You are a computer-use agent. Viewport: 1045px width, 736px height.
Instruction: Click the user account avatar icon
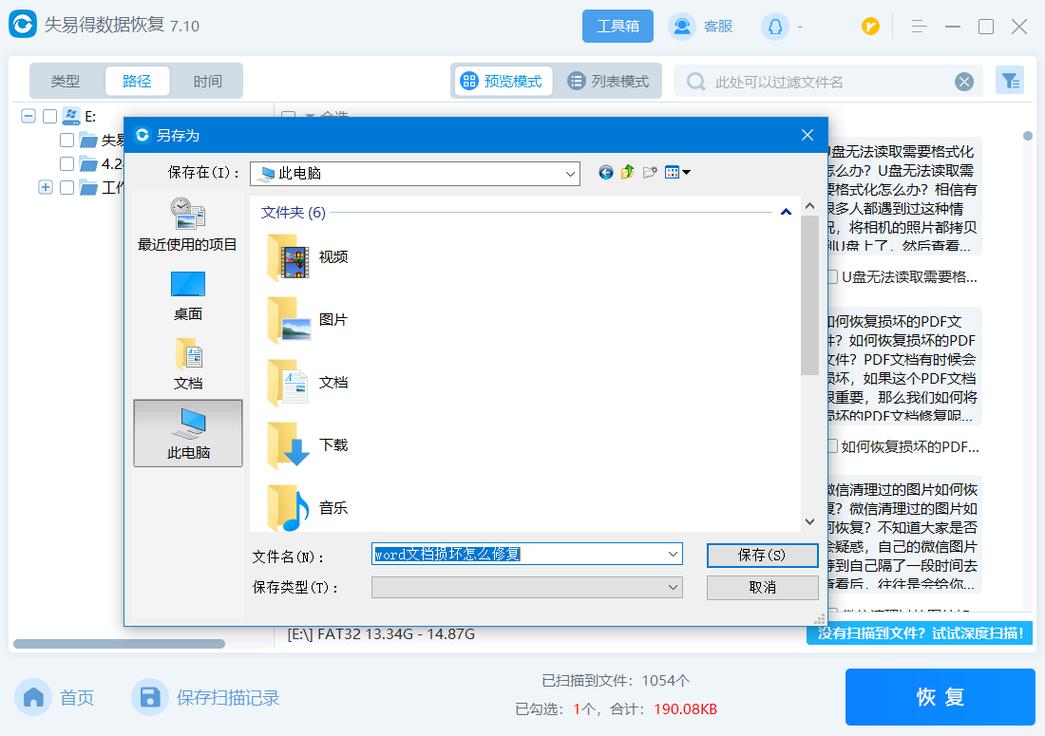pos(775,27)
